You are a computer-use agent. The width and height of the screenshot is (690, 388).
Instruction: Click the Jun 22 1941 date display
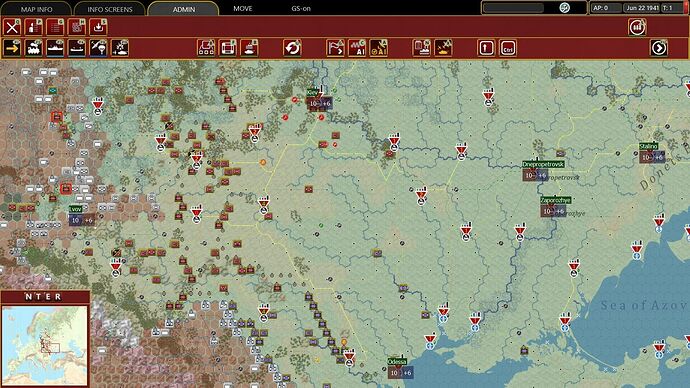click(x=641, y=8)
